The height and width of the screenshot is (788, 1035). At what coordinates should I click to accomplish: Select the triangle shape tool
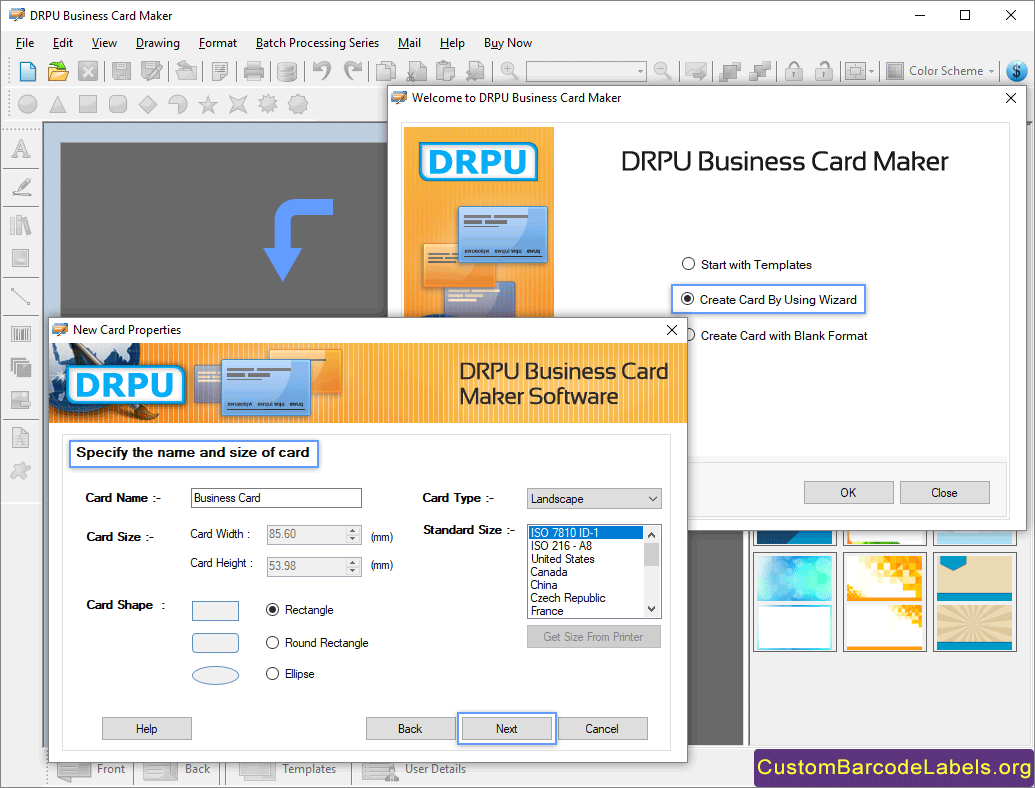click(x=58, y=104)
